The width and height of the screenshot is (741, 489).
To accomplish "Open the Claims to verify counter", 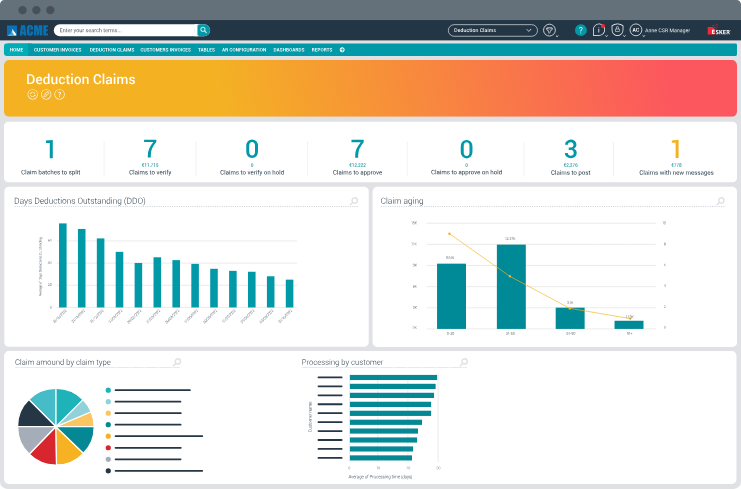I will click(150, 157).
